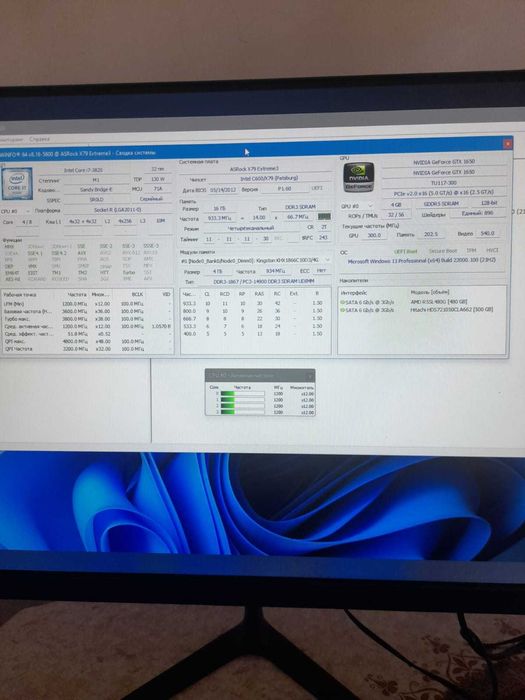Click the green icon beside the AMD R5SL480G drive
525x700 pixels.
tap(343, 302)
